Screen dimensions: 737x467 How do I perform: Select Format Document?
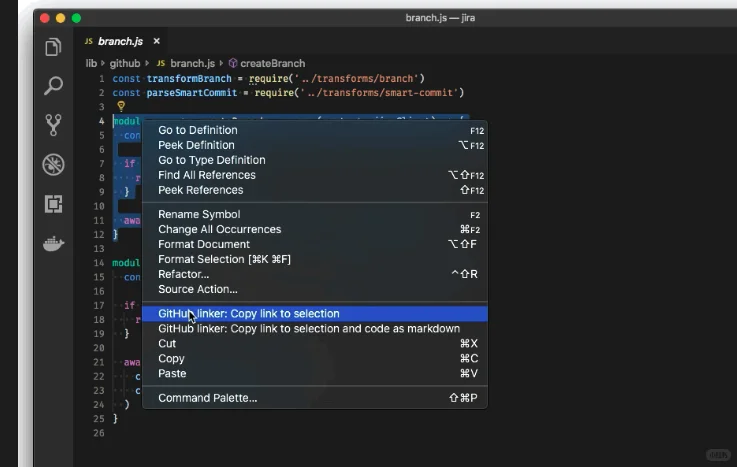tap(314, 244)
